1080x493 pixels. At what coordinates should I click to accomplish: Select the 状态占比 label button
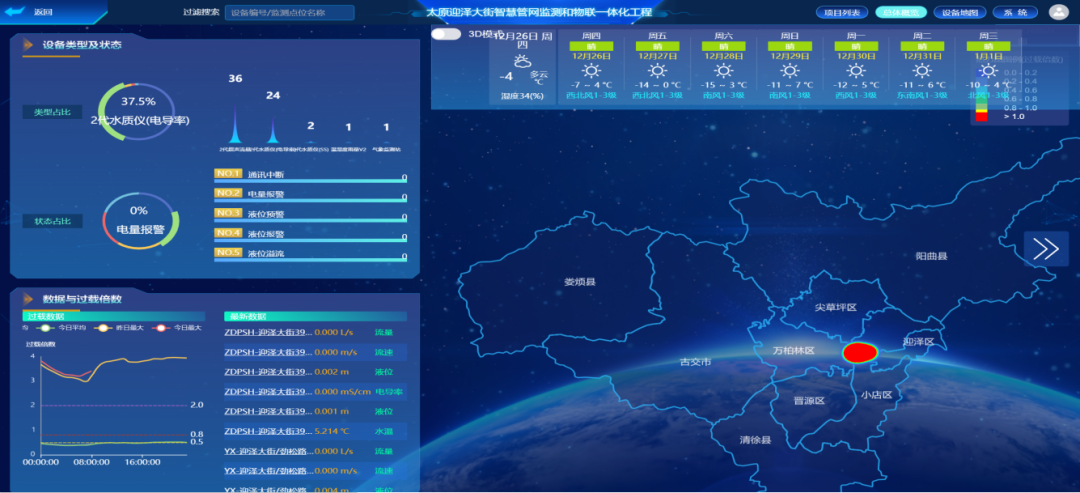tap(52, 221)
